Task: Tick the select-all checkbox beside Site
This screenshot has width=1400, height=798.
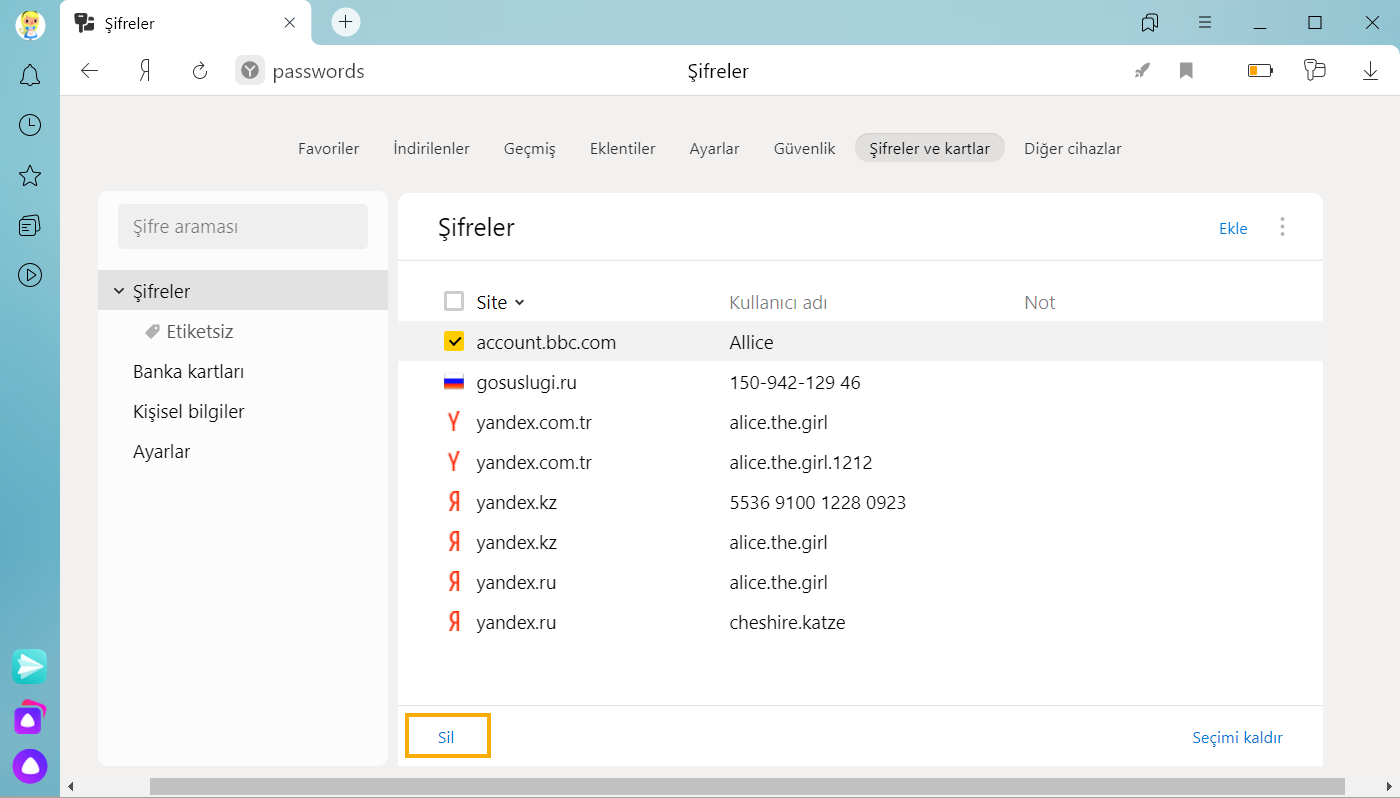Action: point(454,301)
